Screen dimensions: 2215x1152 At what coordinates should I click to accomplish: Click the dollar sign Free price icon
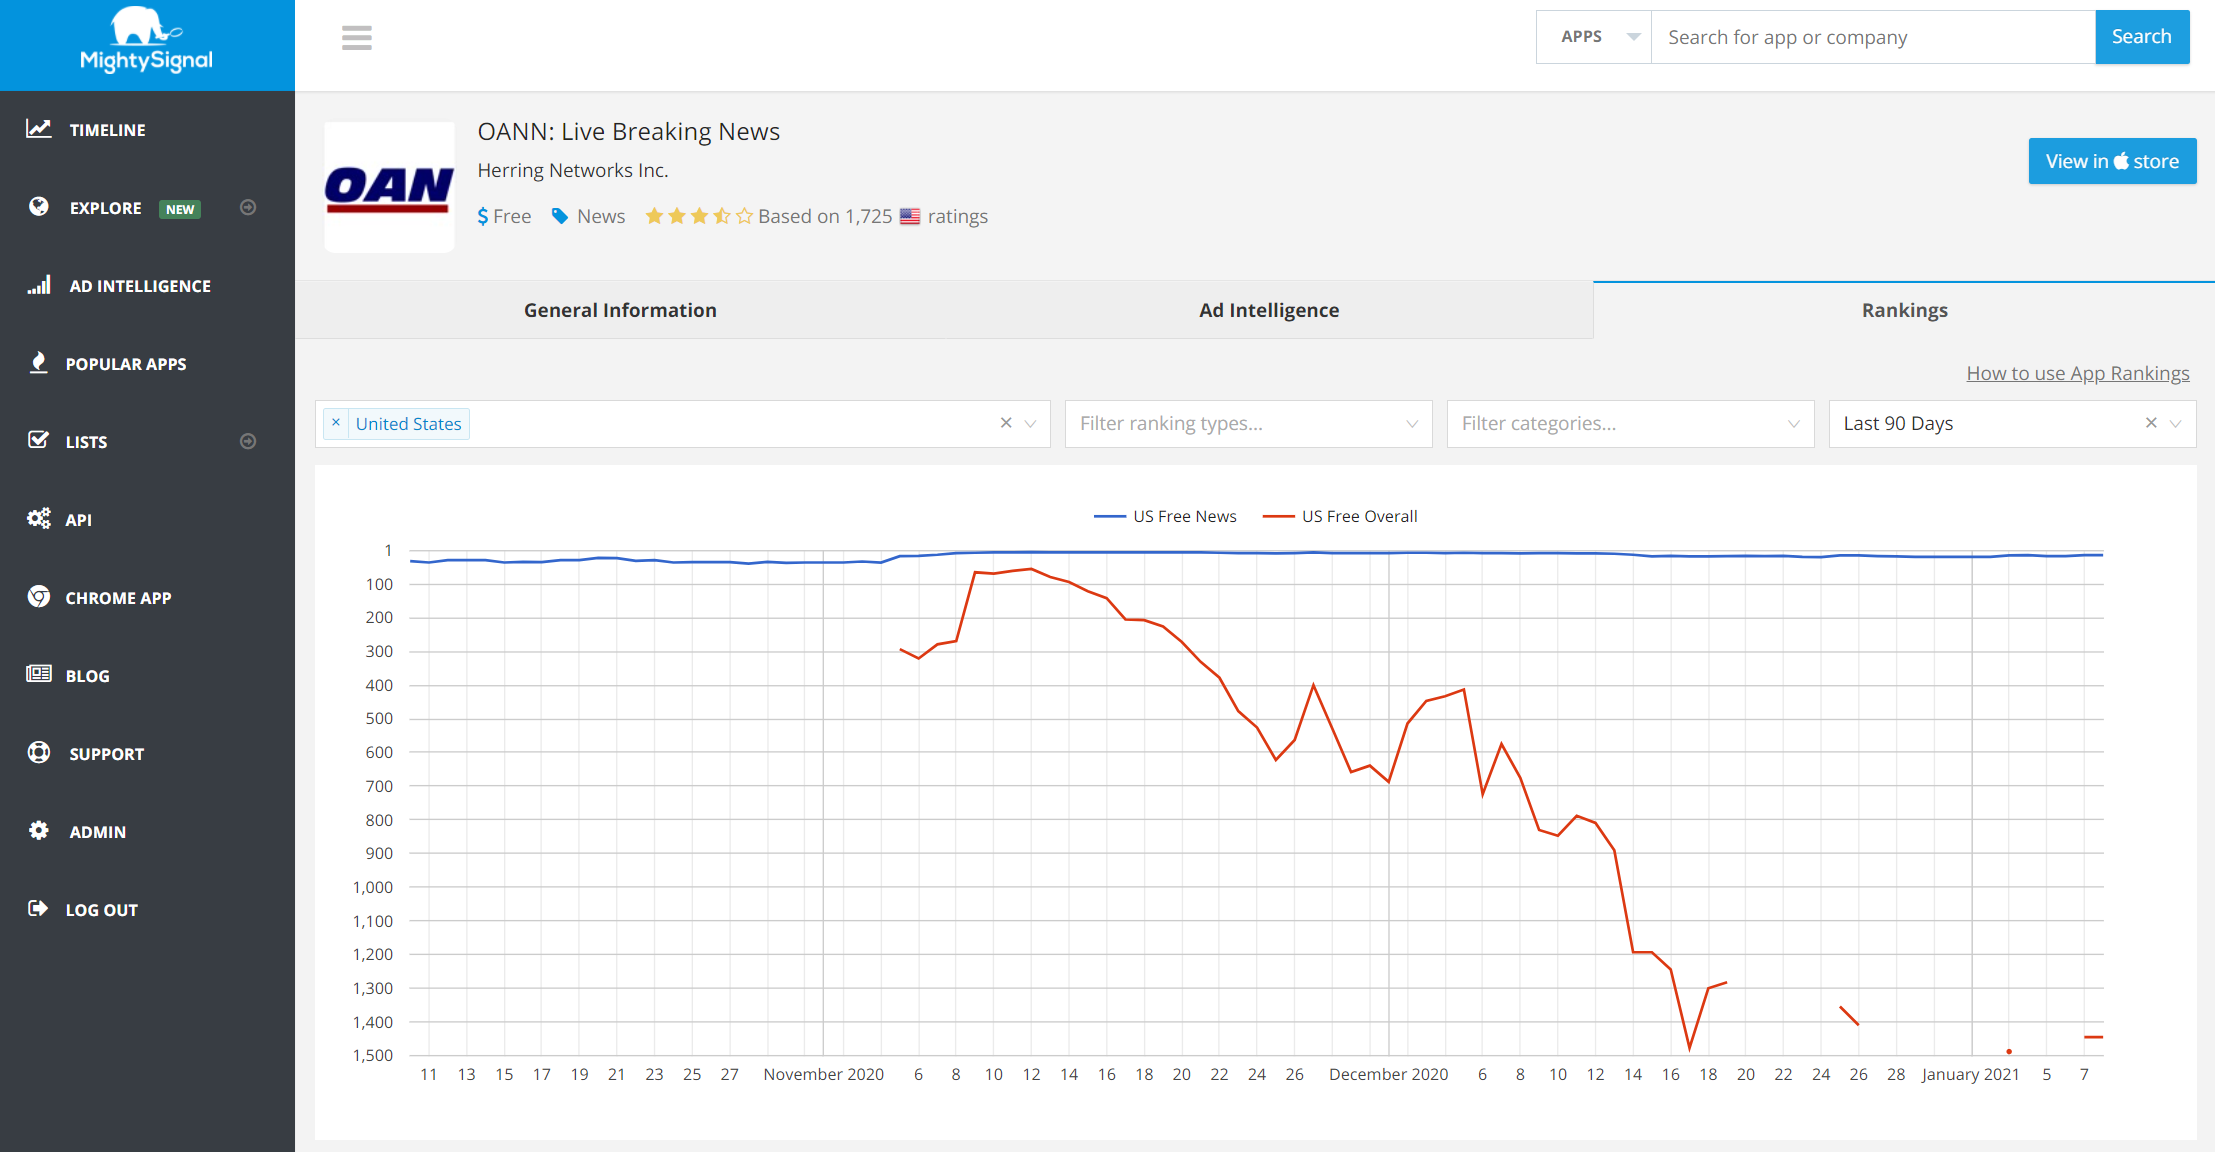tap(483, 216)
